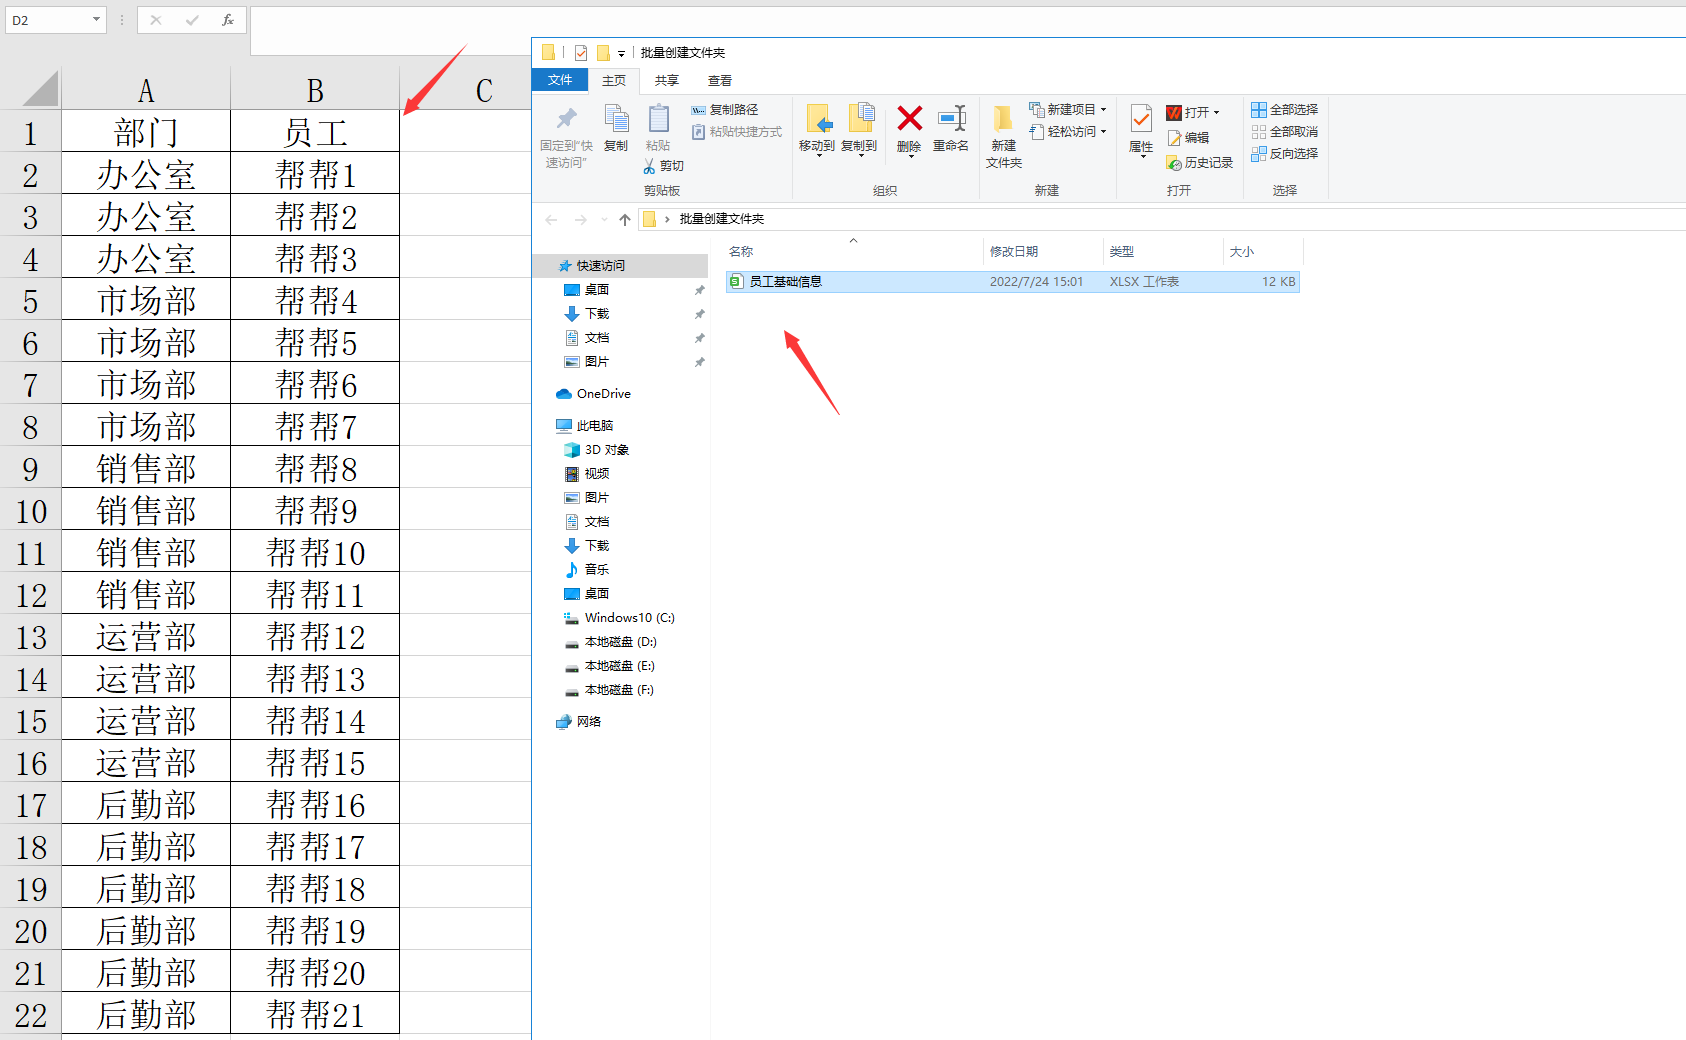Create a New folder from ribbon
Screen dimensions: 1686x1040
(x=1004, y=135)
